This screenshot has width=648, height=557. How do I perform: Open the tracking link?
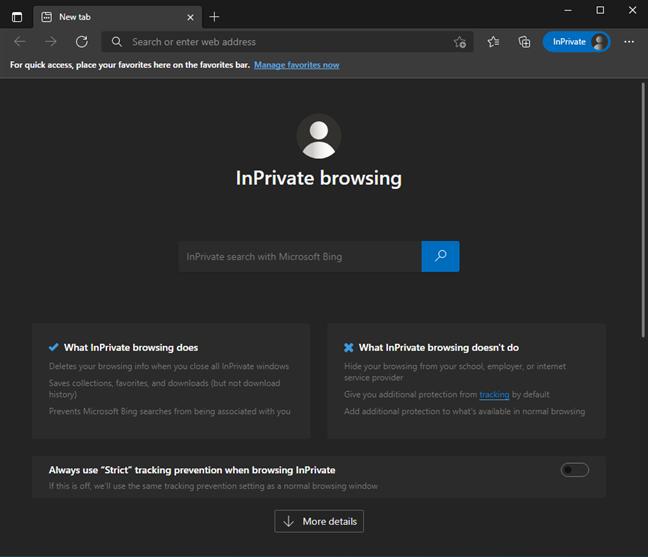click(494, 395)
